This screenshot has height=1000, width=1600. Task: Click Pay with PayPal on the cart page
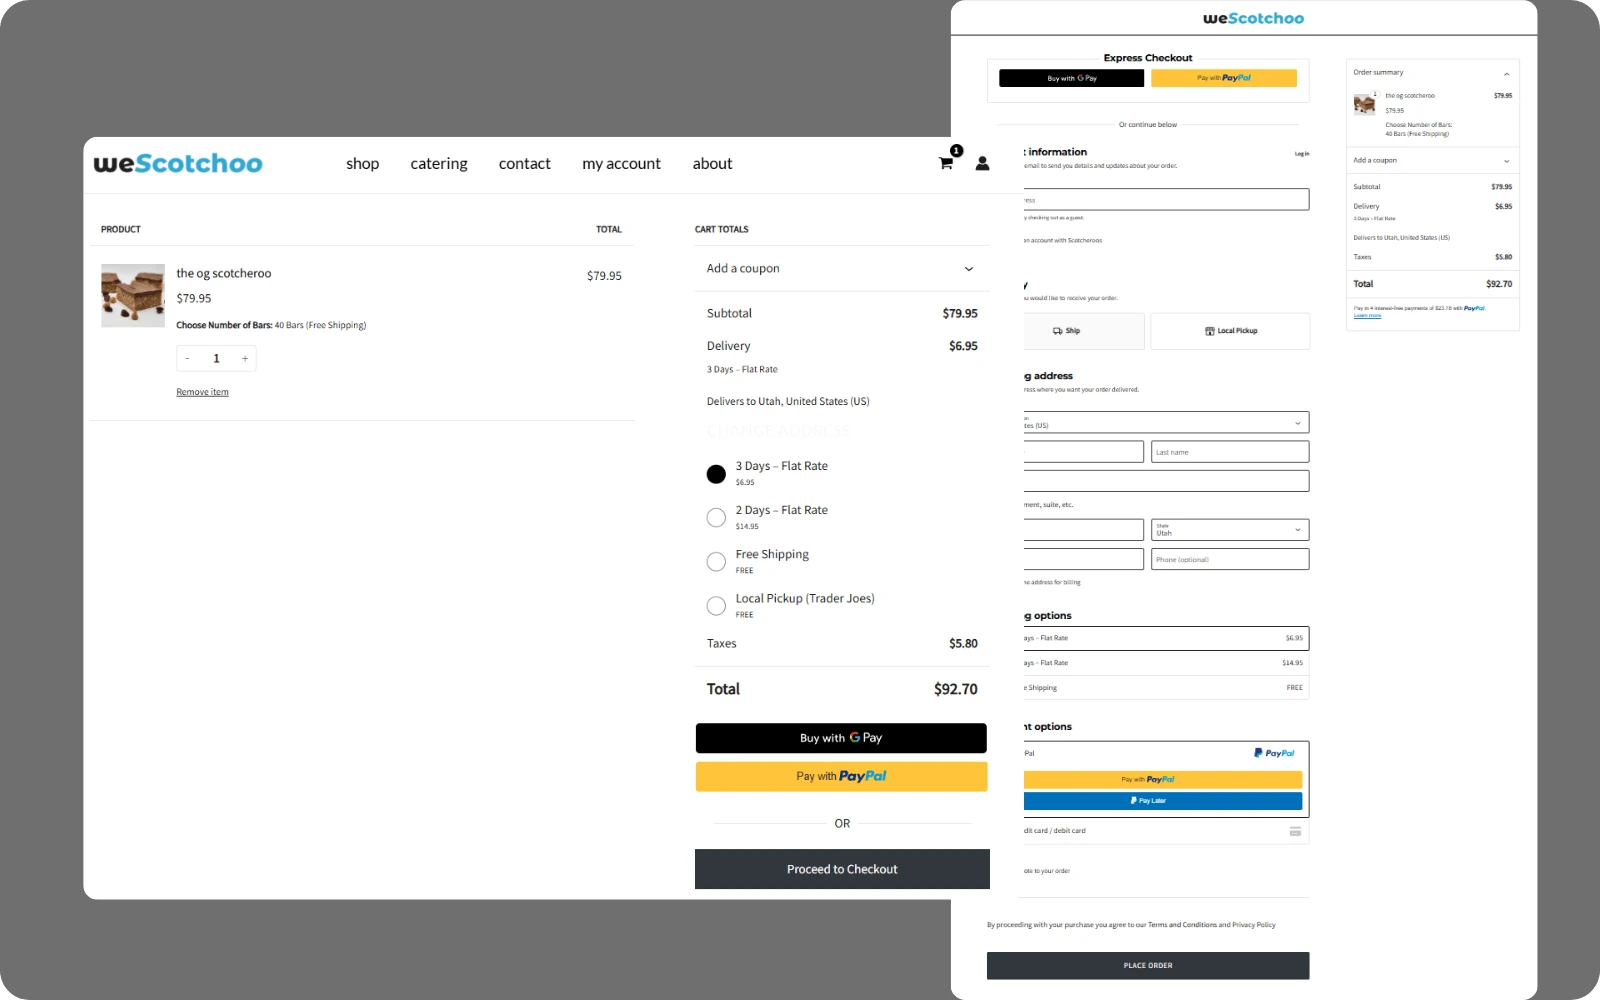tap(841, 777)
